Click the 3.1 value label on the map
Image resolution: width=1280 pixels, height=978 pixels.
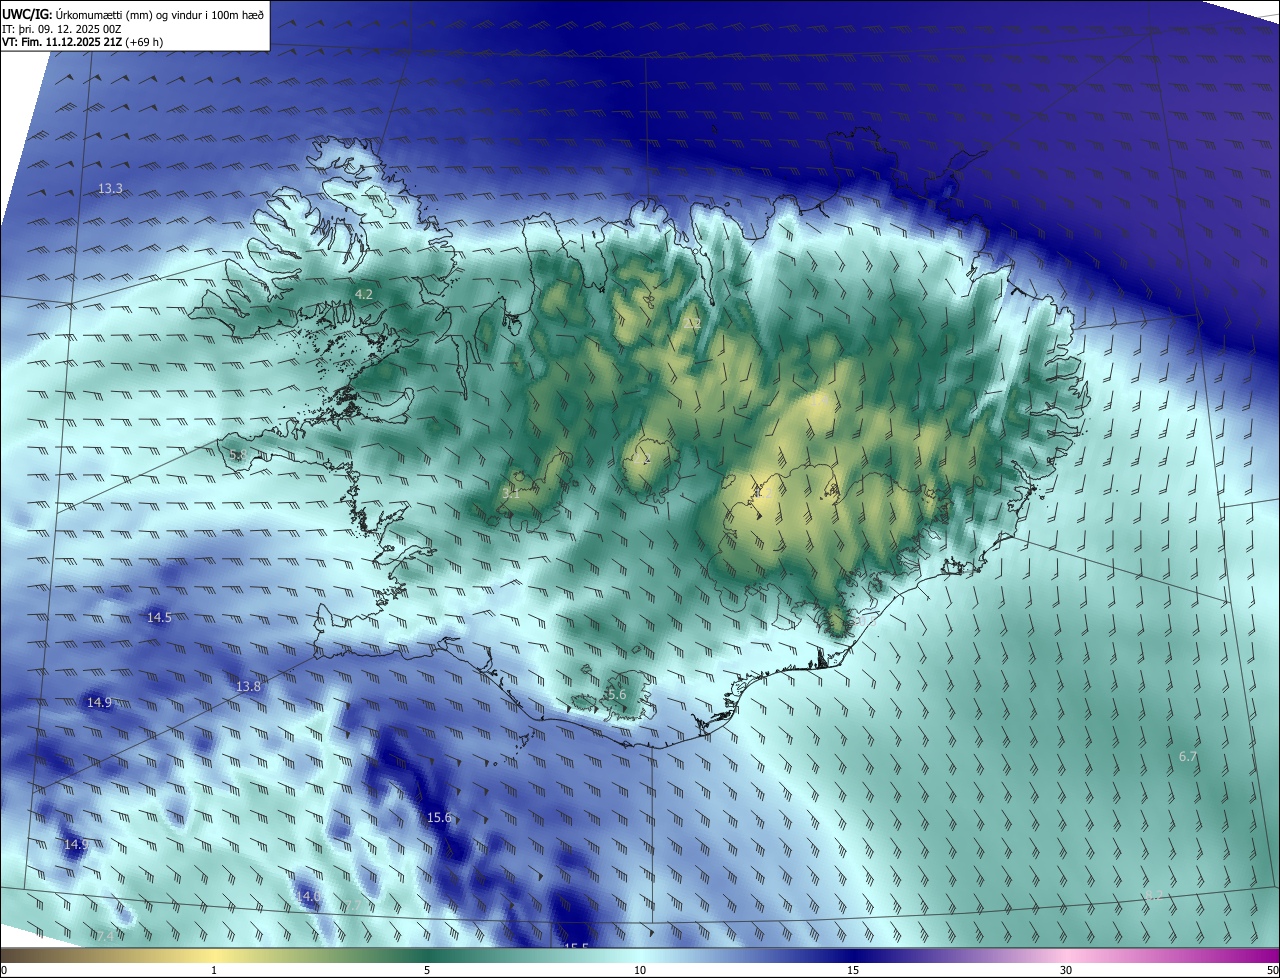tap(510, 492)
